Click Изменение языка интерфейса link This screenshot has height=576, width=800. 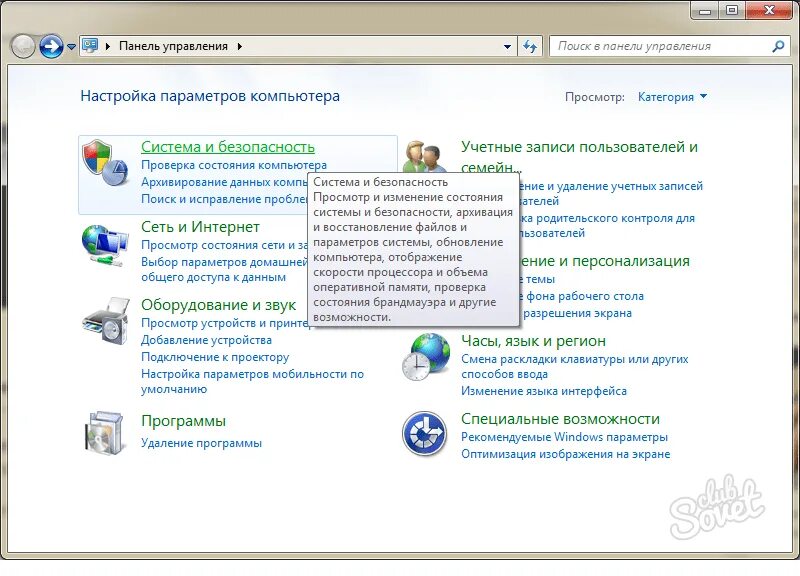tap(544, 391)
